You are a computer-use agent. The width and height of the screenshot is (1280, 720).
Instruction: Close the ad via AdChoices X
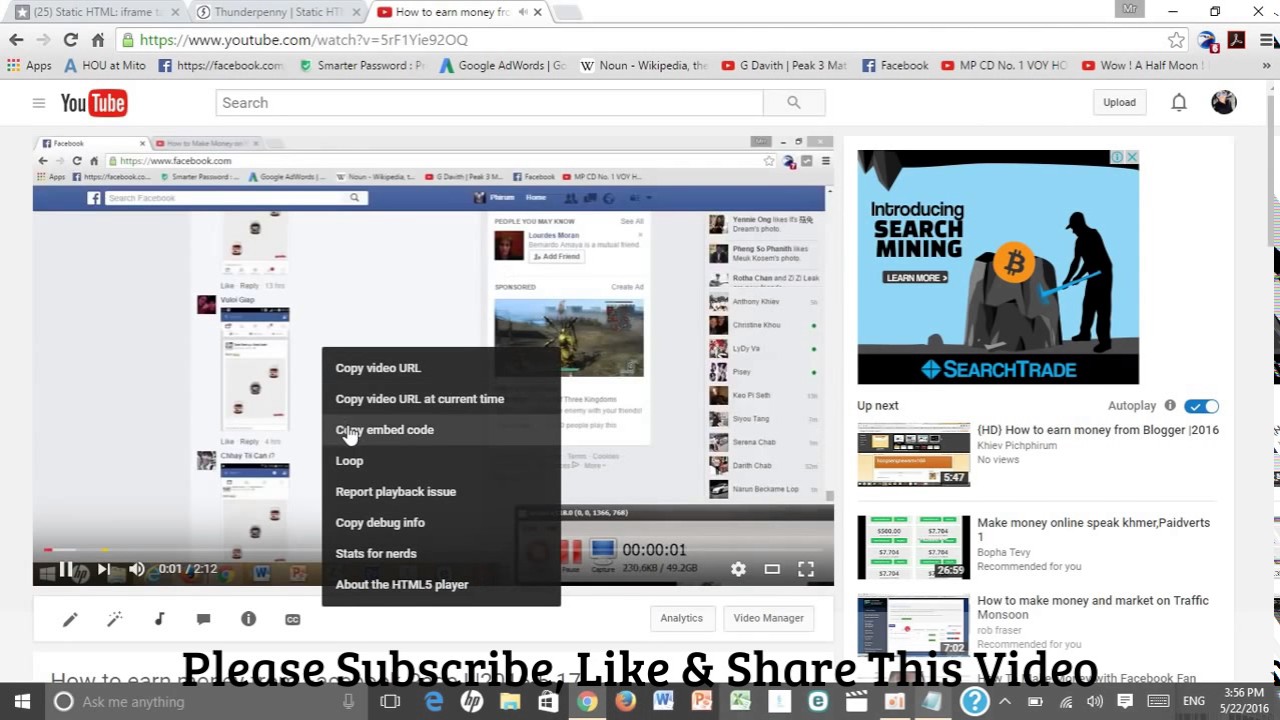(1131, 157)
